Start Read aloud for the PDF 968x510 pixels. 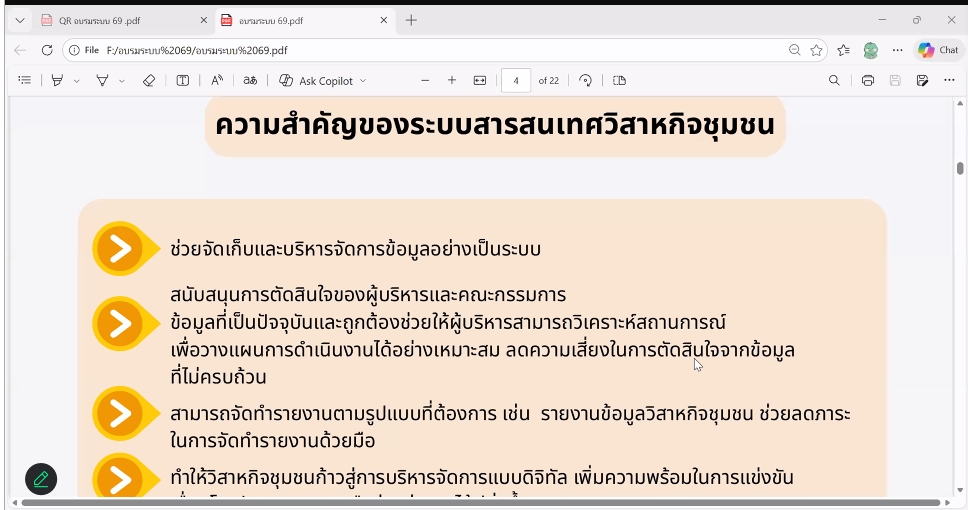tap(217, 80)
